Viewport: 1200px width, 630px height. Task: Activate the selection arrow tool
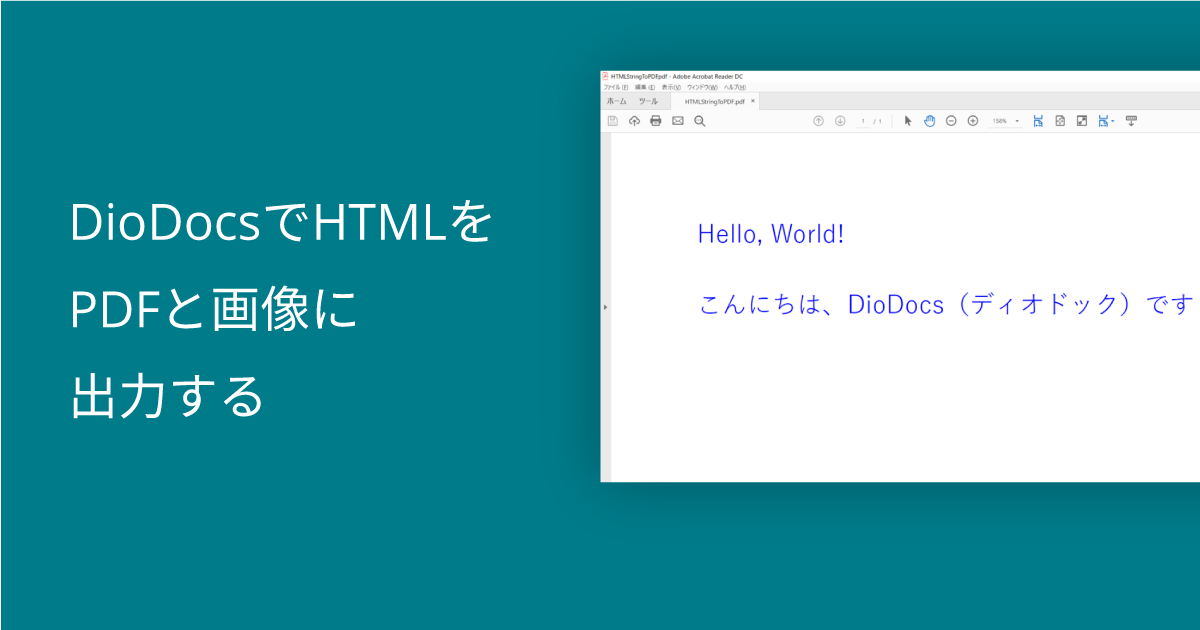(x=909, y=121)
